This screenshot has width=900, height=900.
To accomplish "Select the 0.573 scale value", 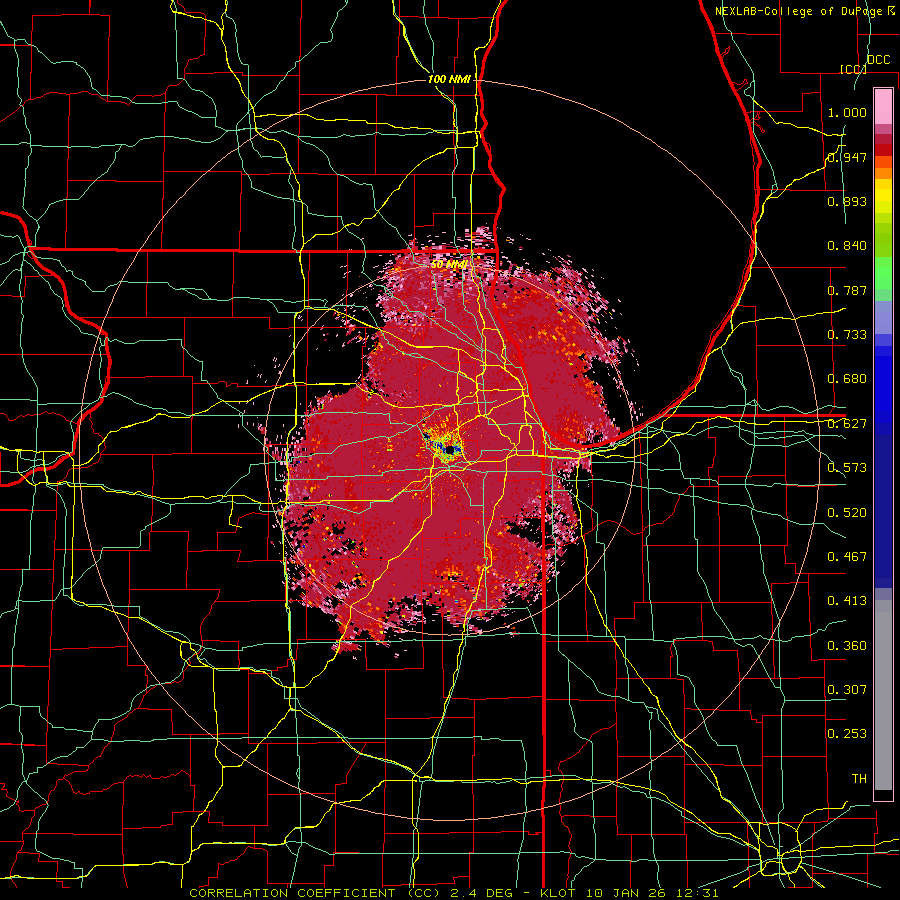I will click(847, 468).
